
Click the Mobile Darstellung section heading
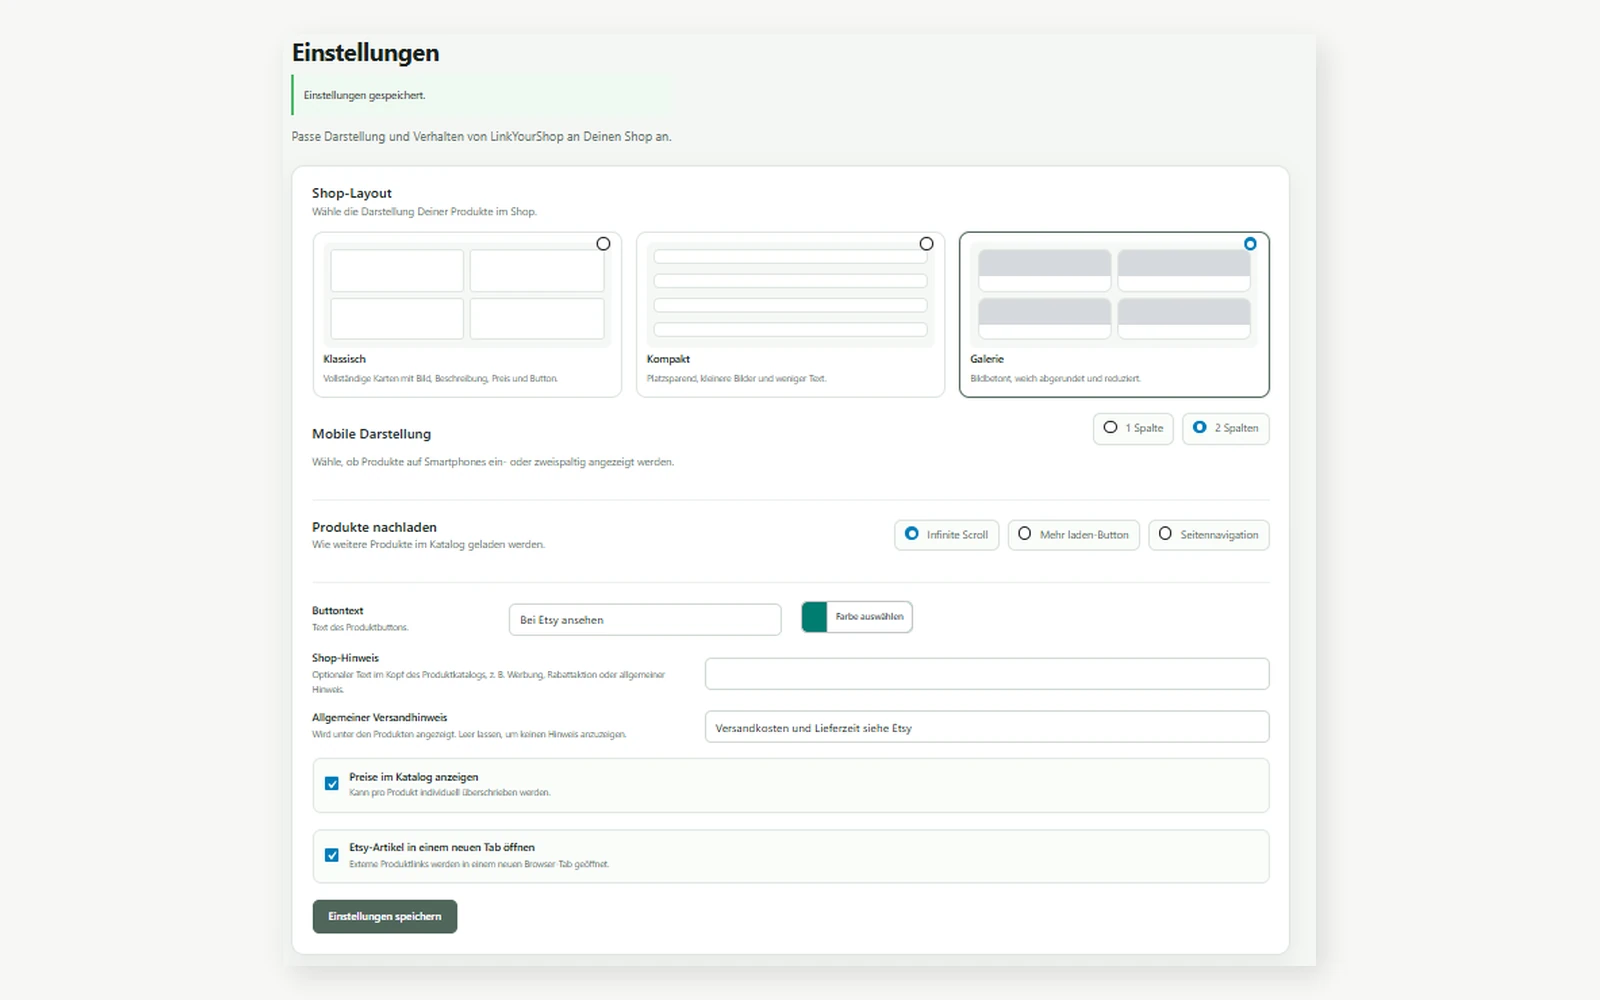click(x=371, y=434)
